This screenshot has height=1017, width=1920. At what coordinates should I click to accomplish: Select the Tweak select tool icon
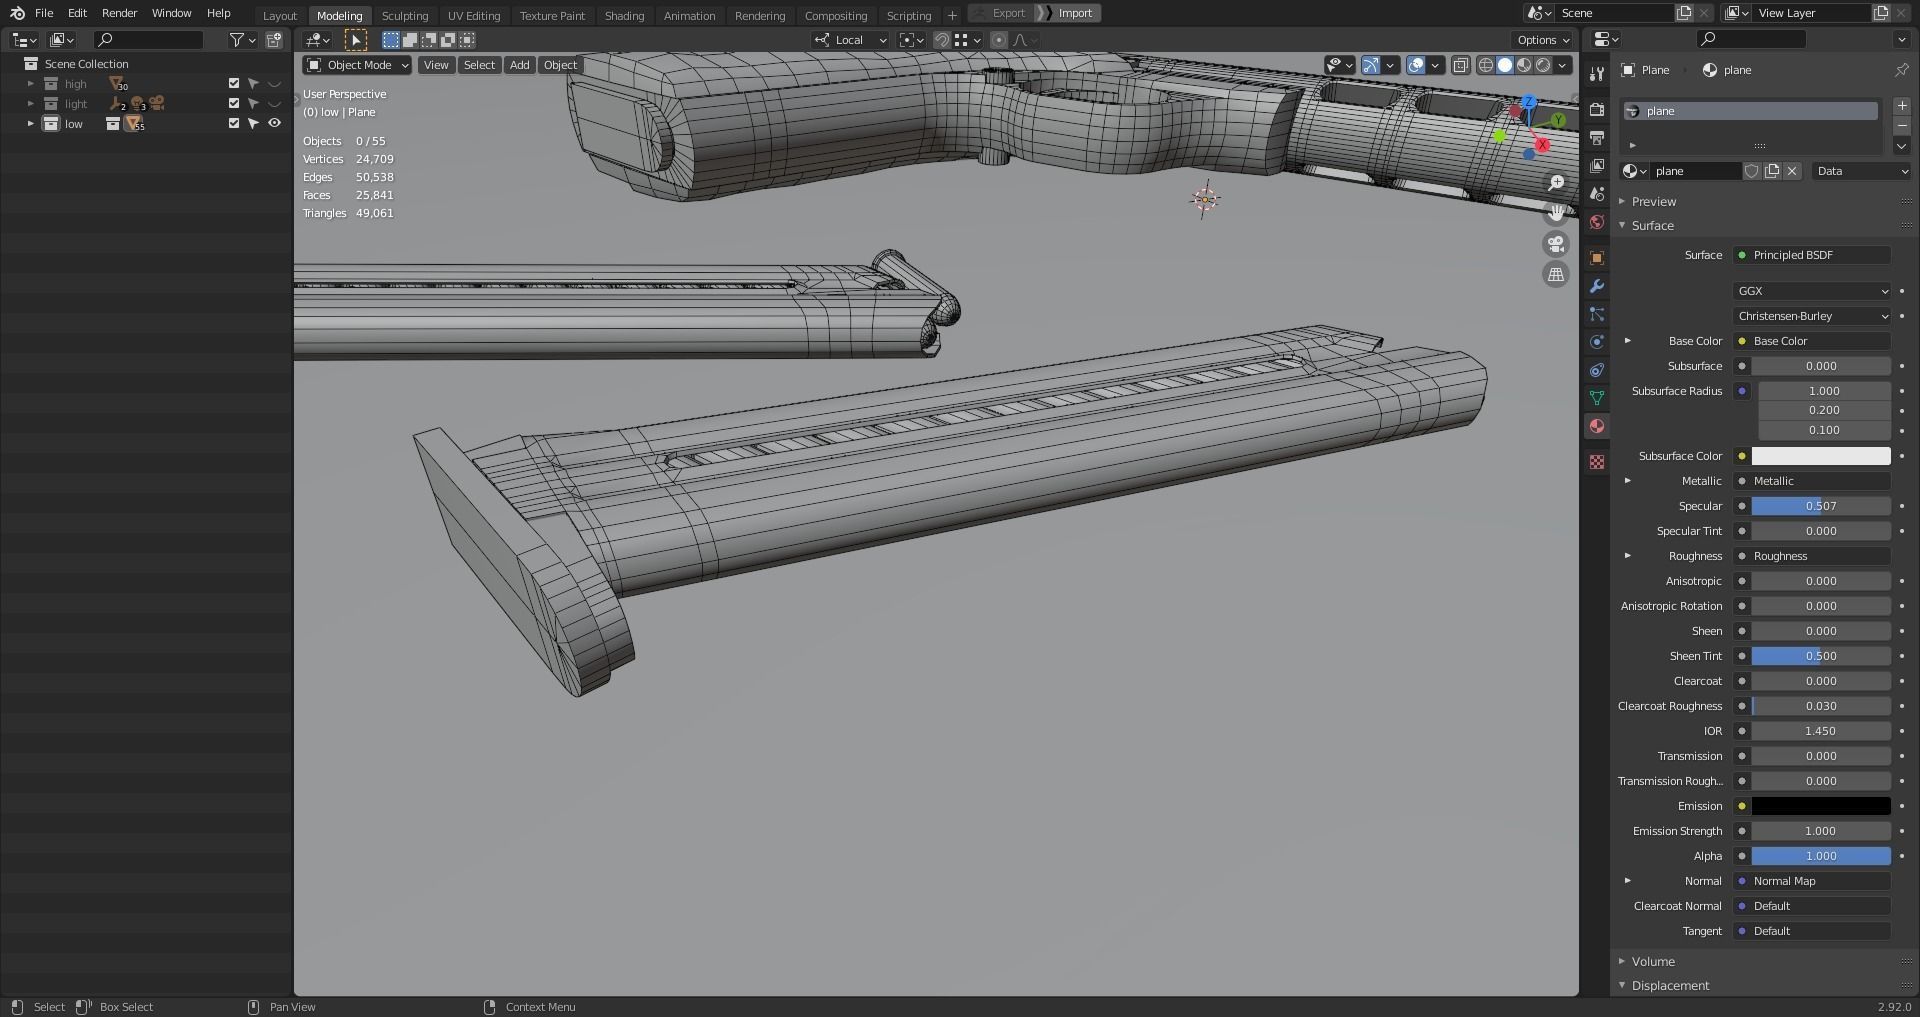(356, 40)
